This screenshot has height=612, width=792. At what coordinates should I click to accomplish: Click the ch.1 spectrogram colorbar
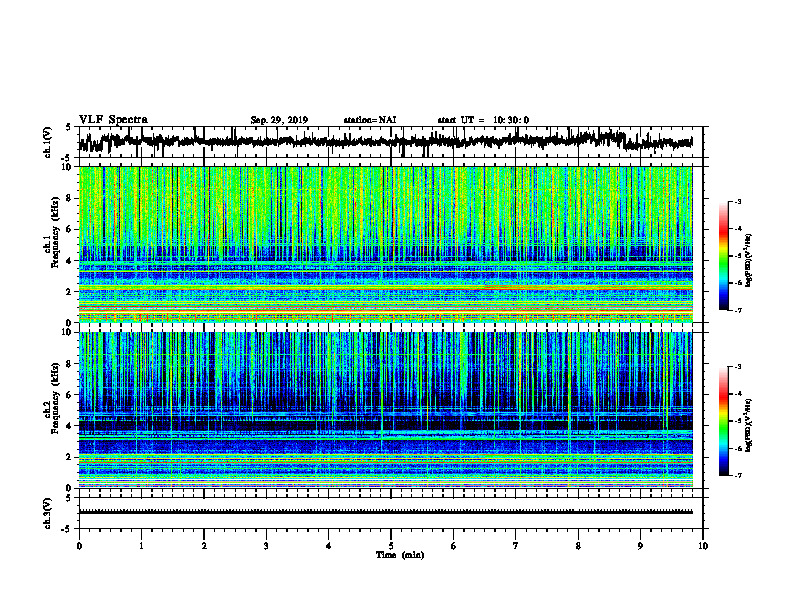(723, 256)
